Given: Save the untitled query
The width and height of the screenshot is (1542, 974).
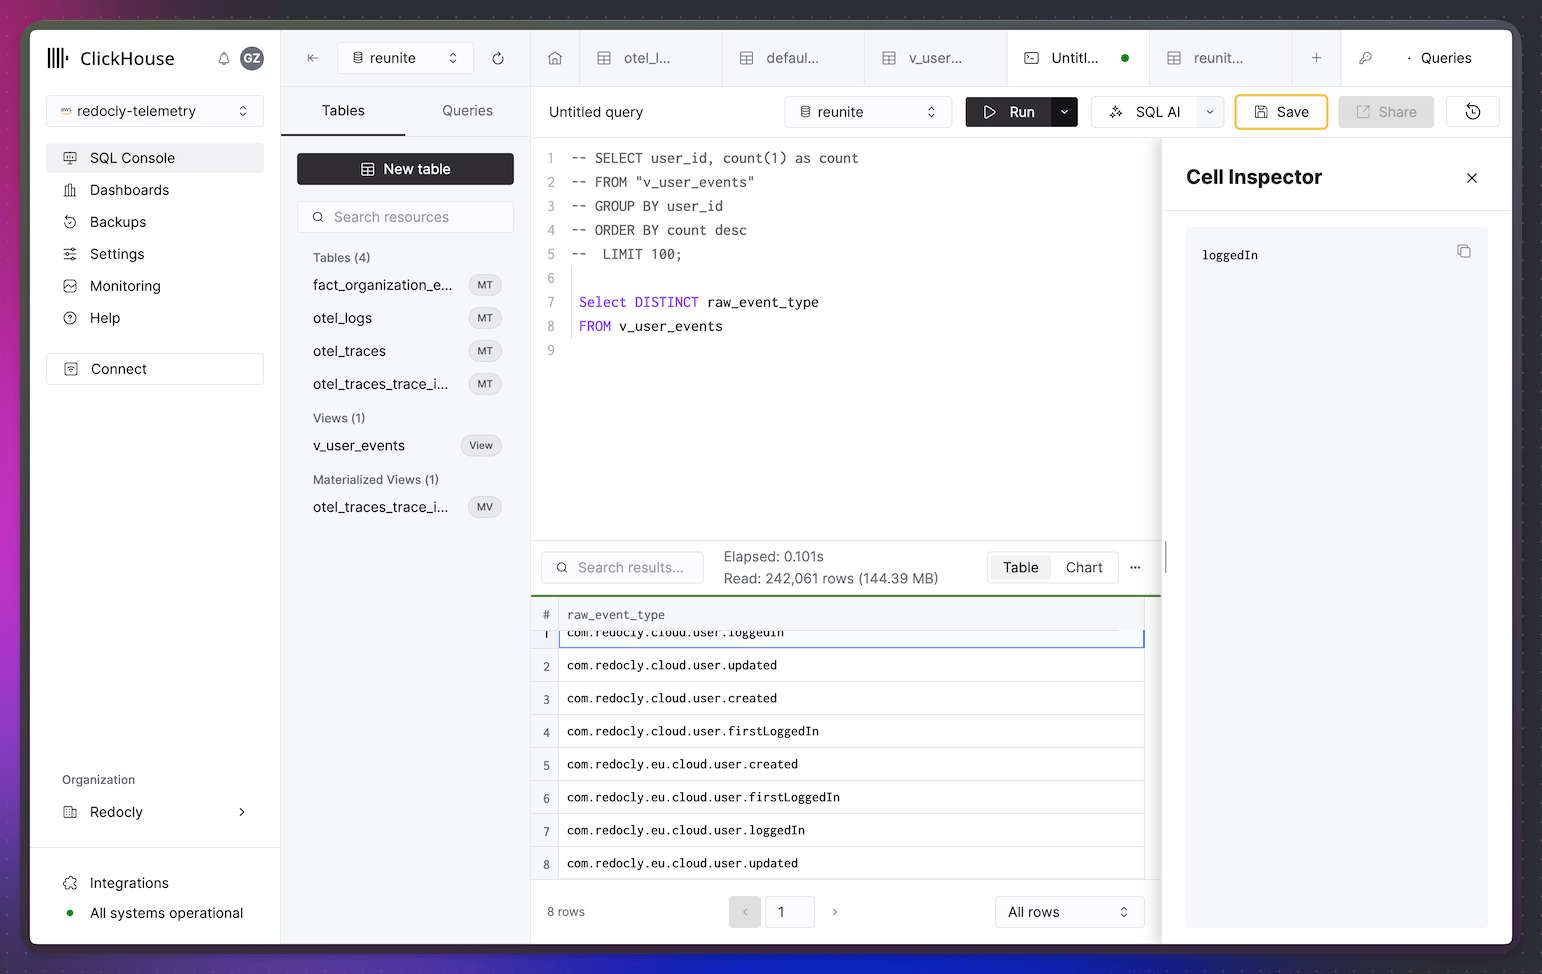Looking at the screenshot, I should tap(1281, 112).
